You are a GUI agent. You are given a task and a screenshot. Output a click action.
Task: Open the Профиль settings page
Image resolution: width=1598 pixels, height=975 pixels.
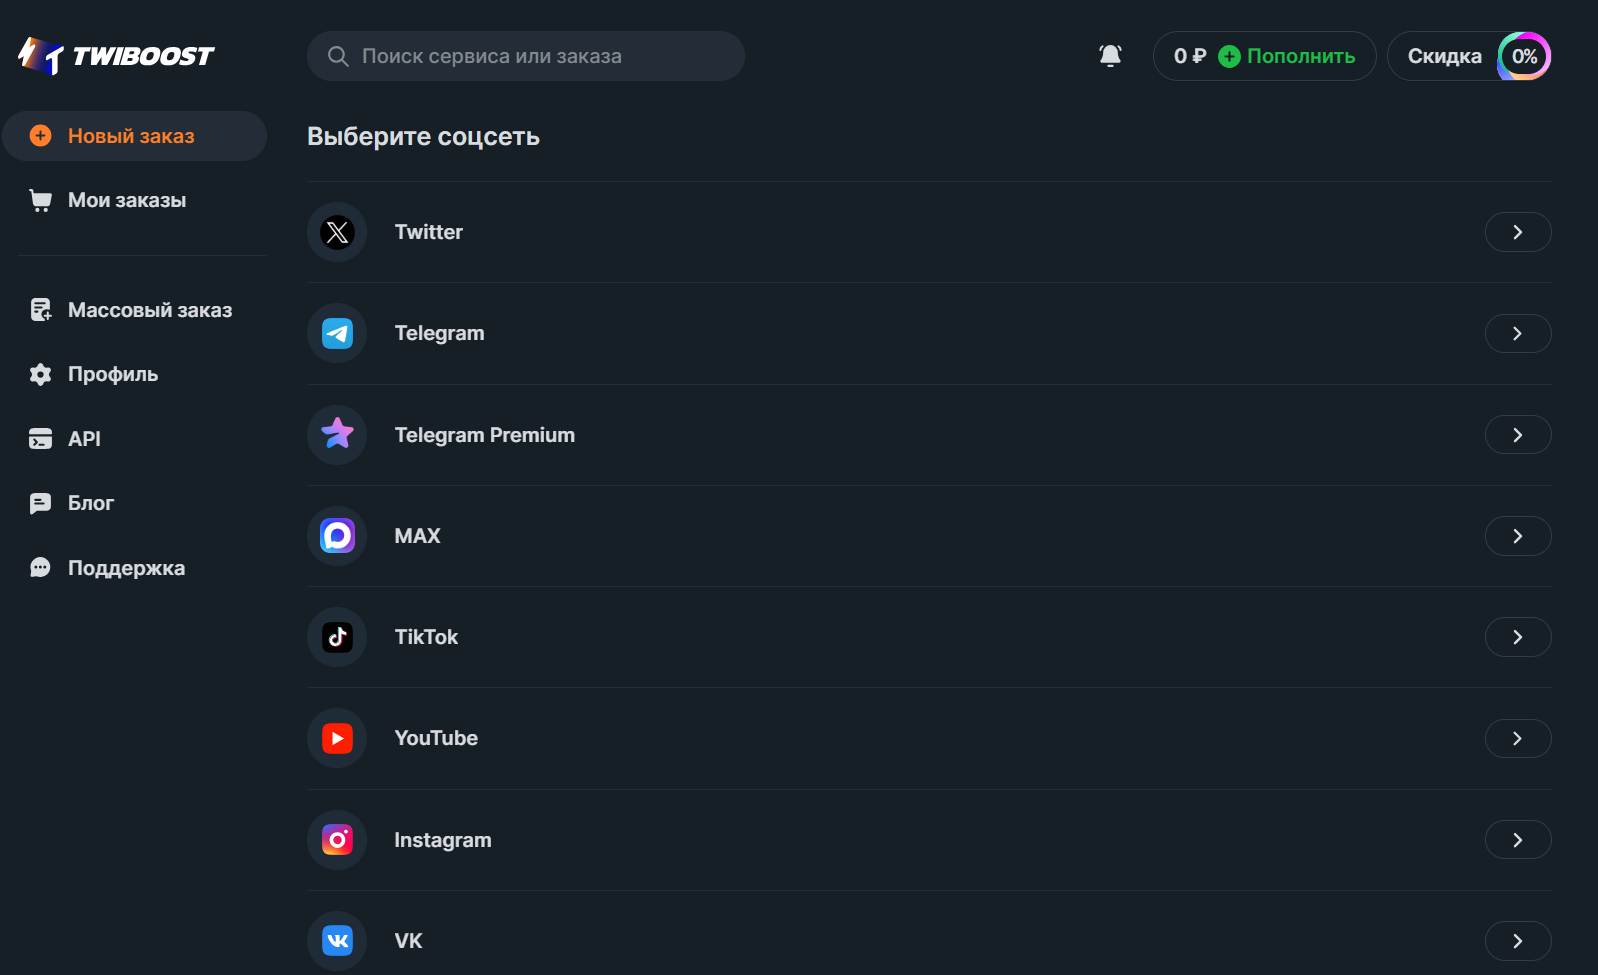click(x=112, y=374)
